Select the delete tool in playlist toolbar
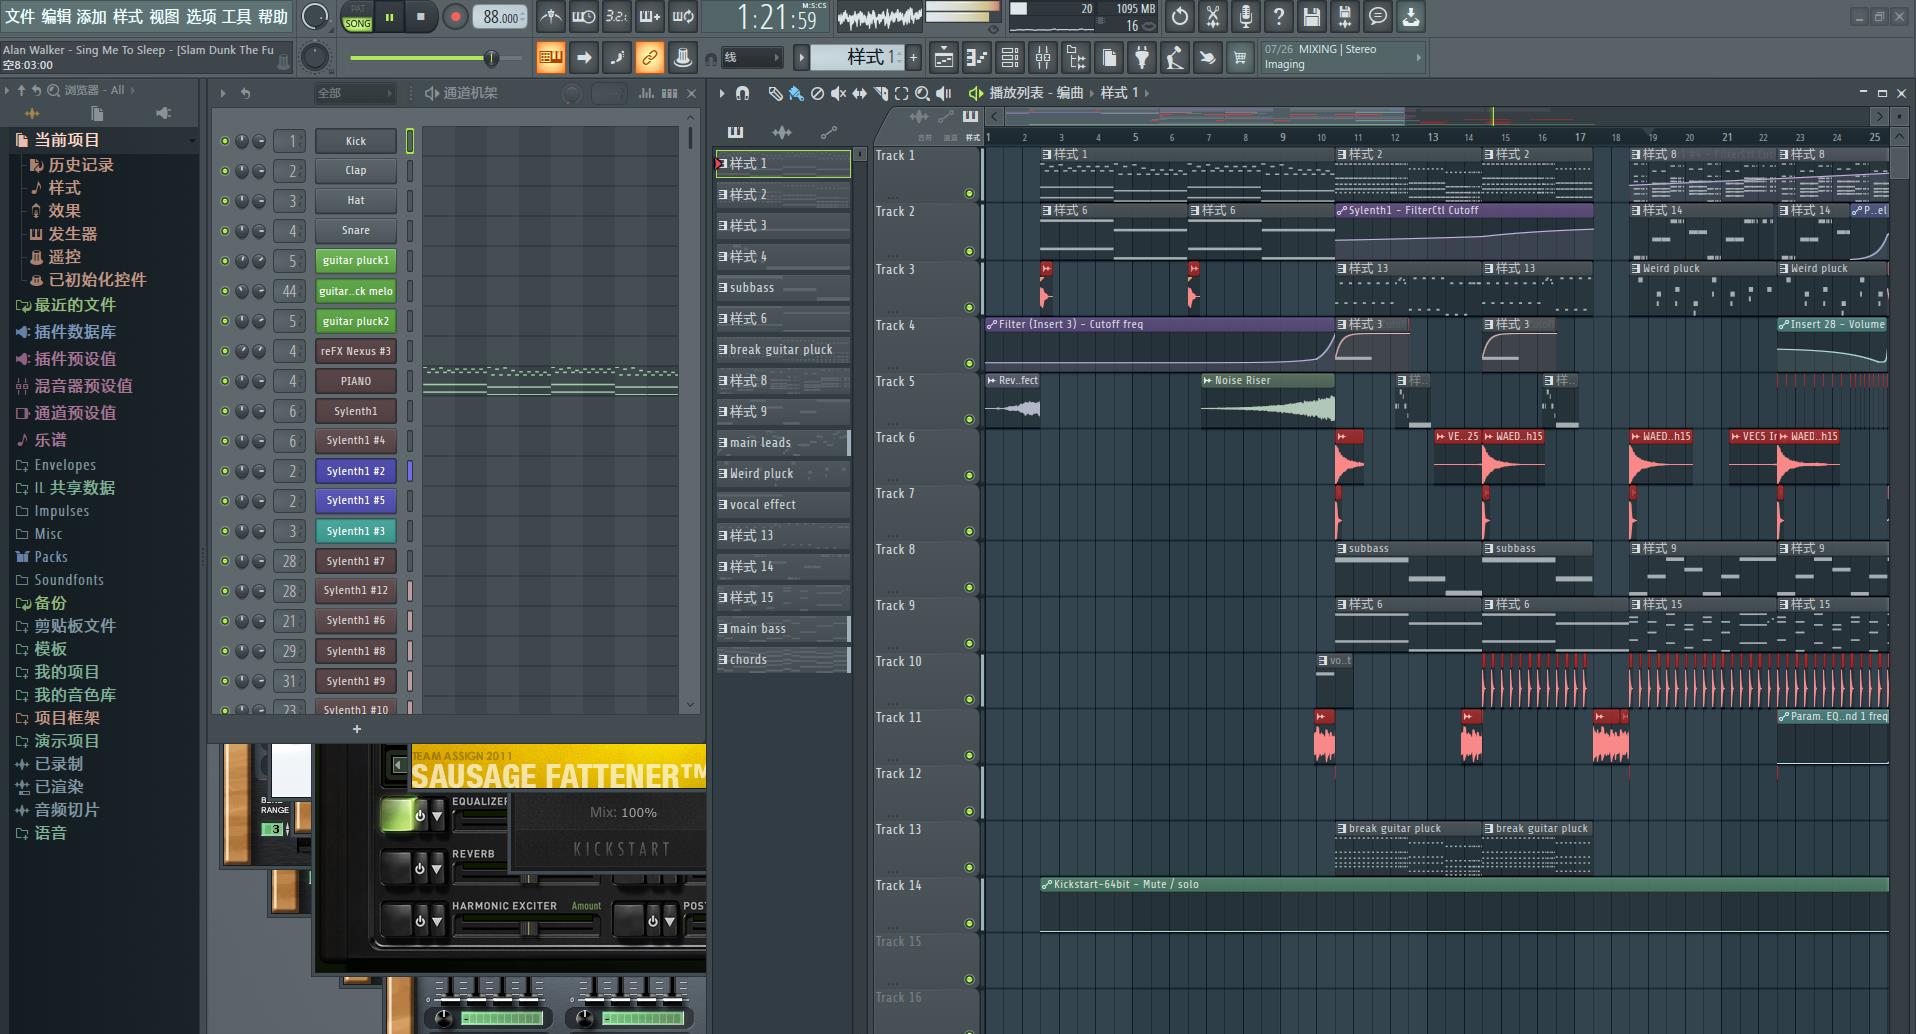 817,93
